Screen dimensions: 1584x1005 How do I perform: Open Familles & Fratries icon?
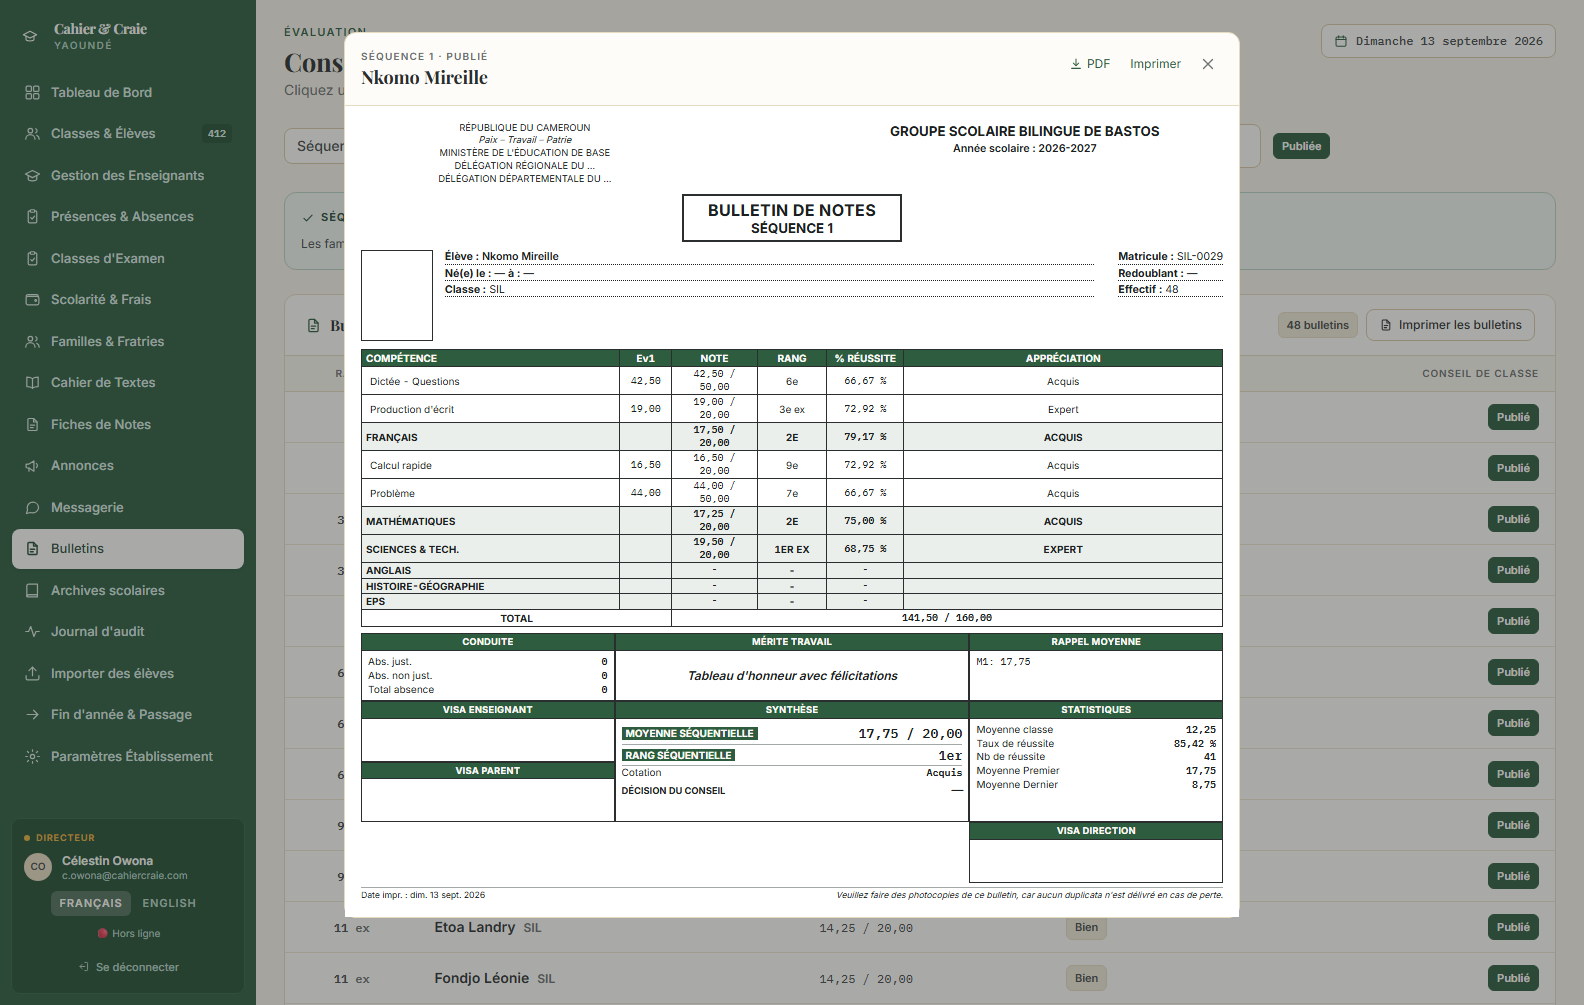pyautogui.click(x=32, y=341)
